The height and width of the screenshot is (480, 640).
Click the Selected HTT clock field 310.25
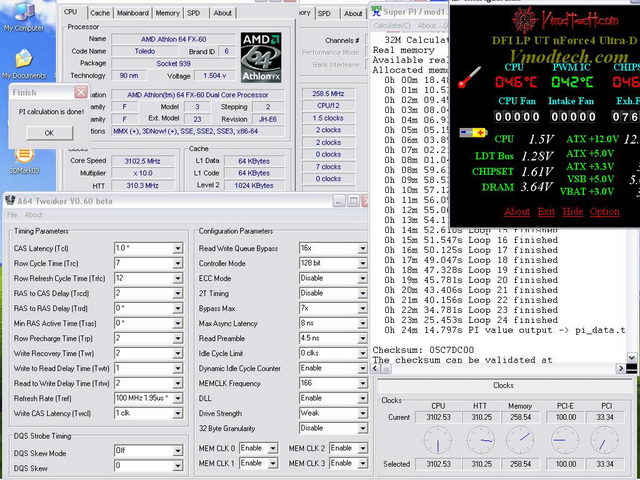point(481,464)
